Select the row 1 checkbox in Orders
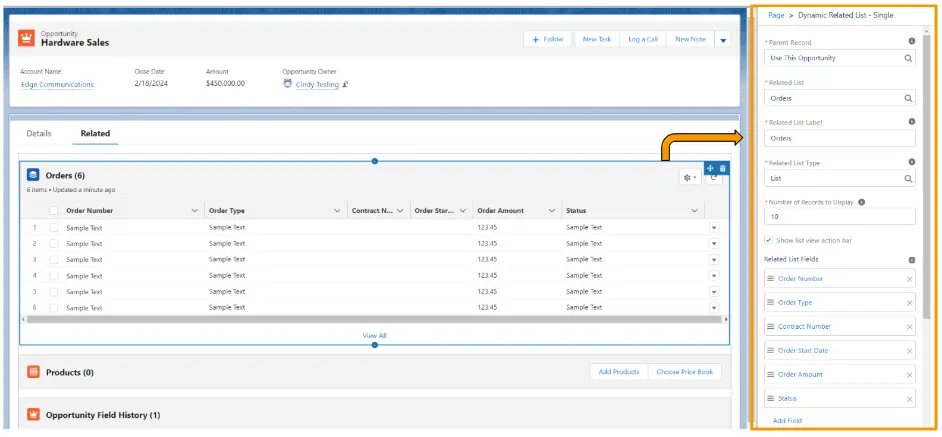942x437 pixels. click(x=53, y=228)
